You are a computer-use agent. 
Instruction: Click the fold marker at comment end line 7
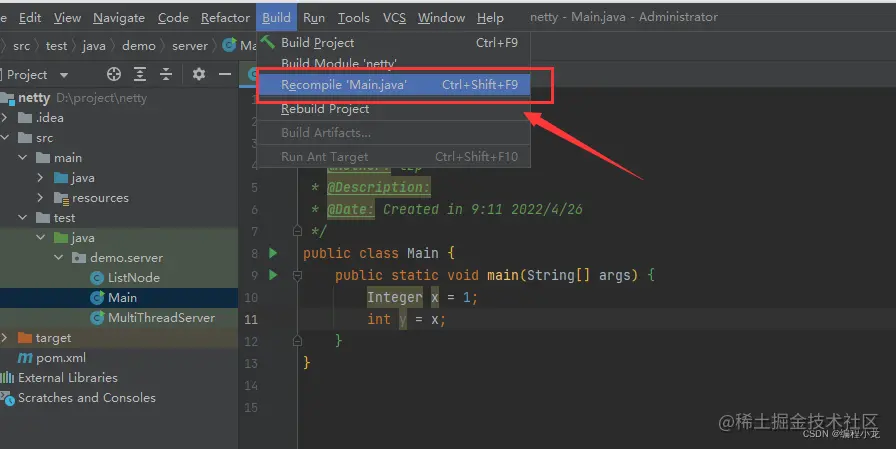tap(297, 231)
